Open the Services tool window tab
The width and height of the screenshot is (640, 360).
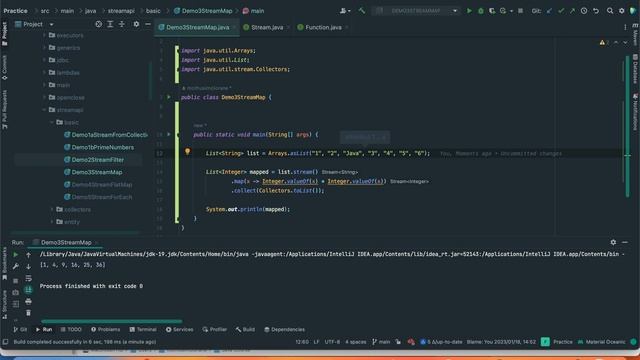click(x=180, y=329)
